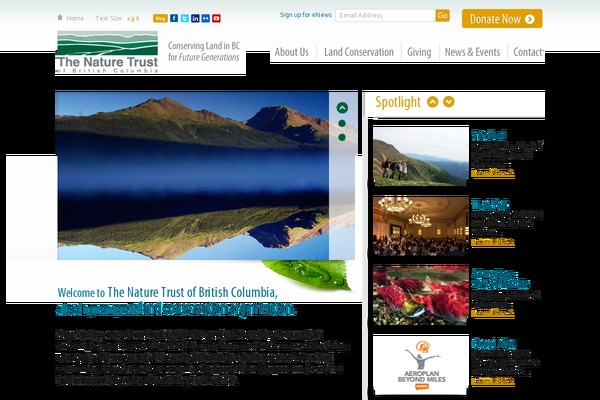Open the red salmon thumbnail
600x400 pixels.
point(421,295)
